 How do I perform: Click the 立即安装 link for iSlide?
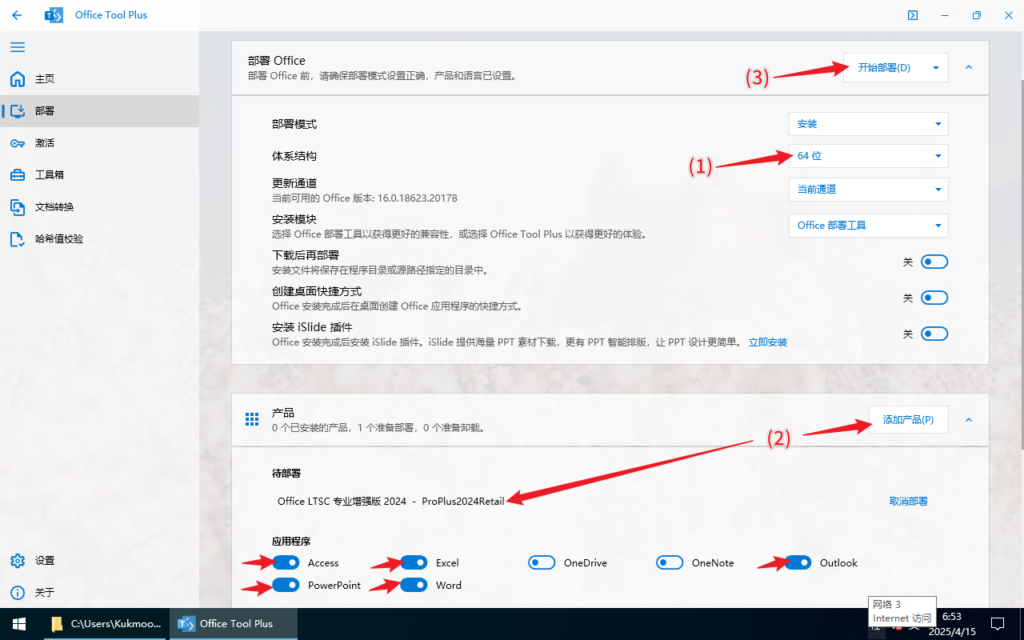(x=767, y=342)
